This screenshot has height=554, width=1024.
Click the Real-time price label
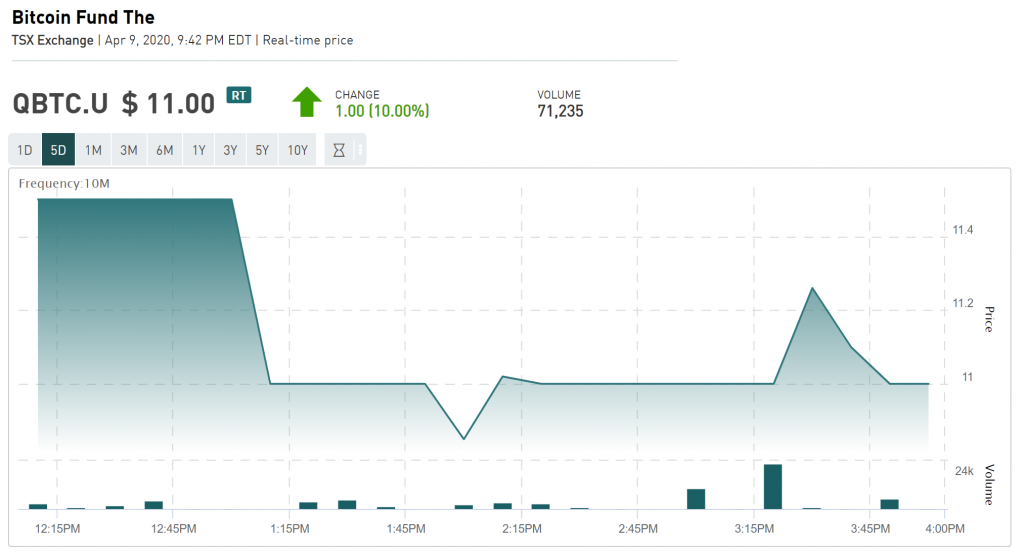(x=308, y=40)
